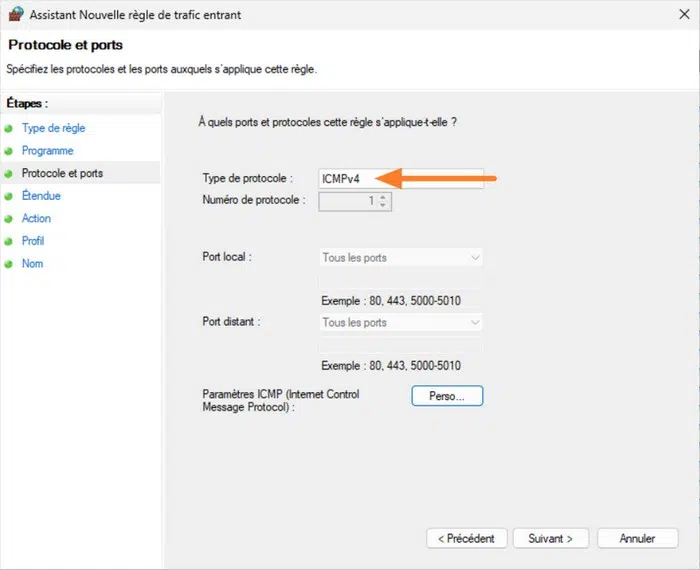Go back with the < Précédent button
Image resolution: width=700 pixels, height=570 pixels.
(467, 538)
